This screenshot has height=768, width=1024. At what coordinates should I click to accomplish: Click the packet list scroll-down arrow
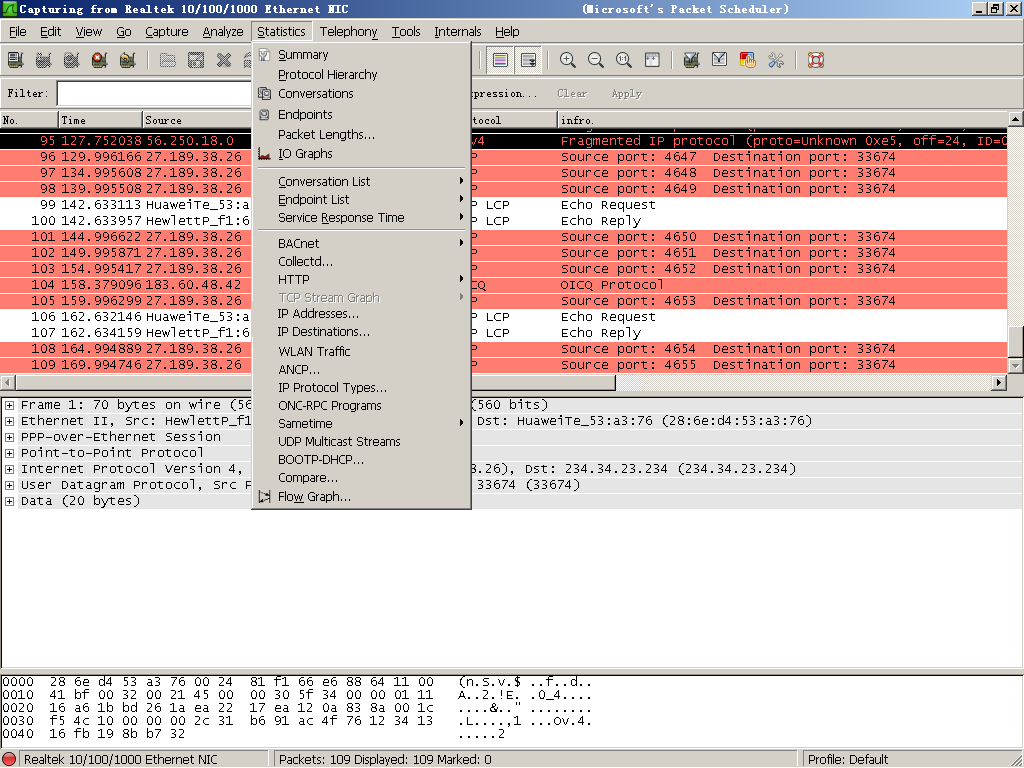point(1016,366)
